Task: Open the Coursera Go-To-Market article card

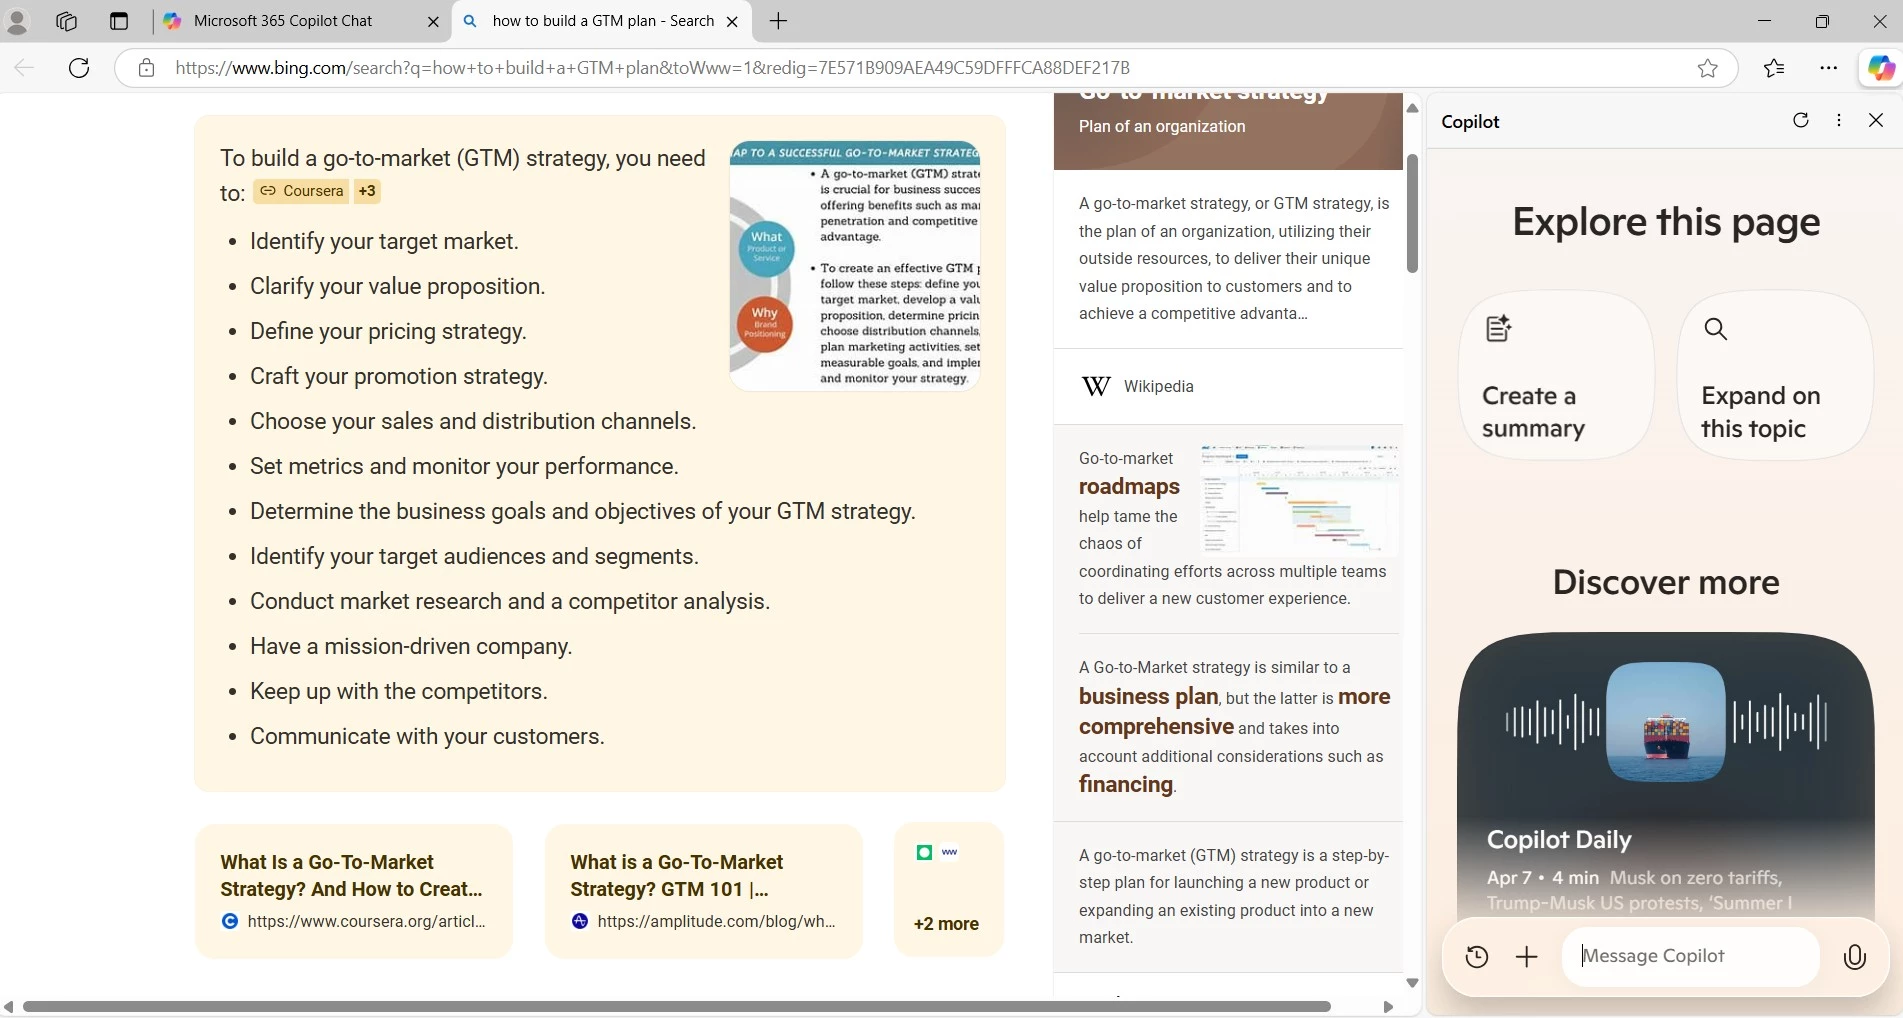Action: (x=354, y=891)
